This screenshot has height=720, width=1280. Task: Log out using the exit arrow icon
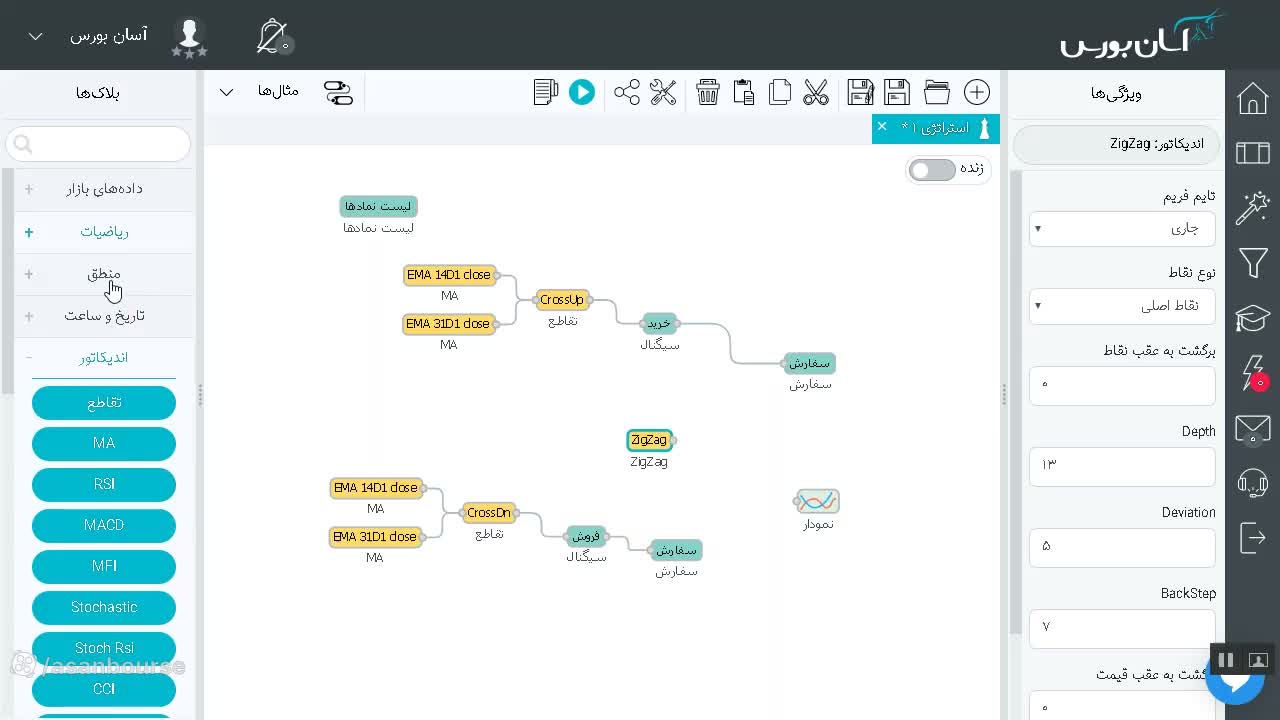point(1252,537)
